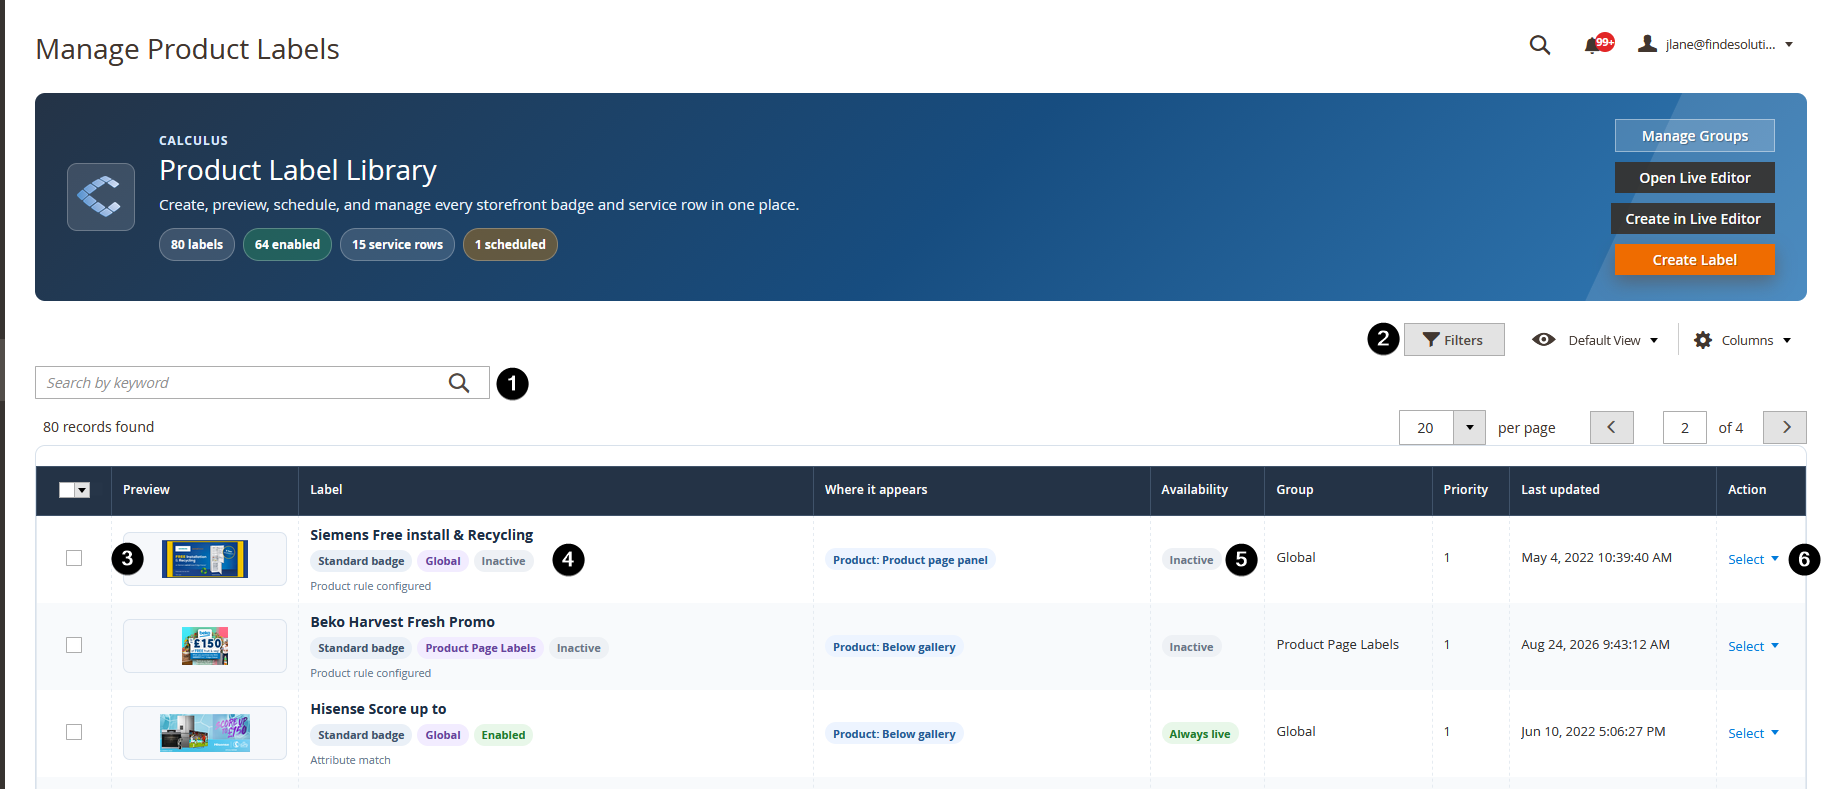Open Beko Harvest Fresh preview thumbnail
Viewport: 1834px width, 789px height.
pos(205,646)
